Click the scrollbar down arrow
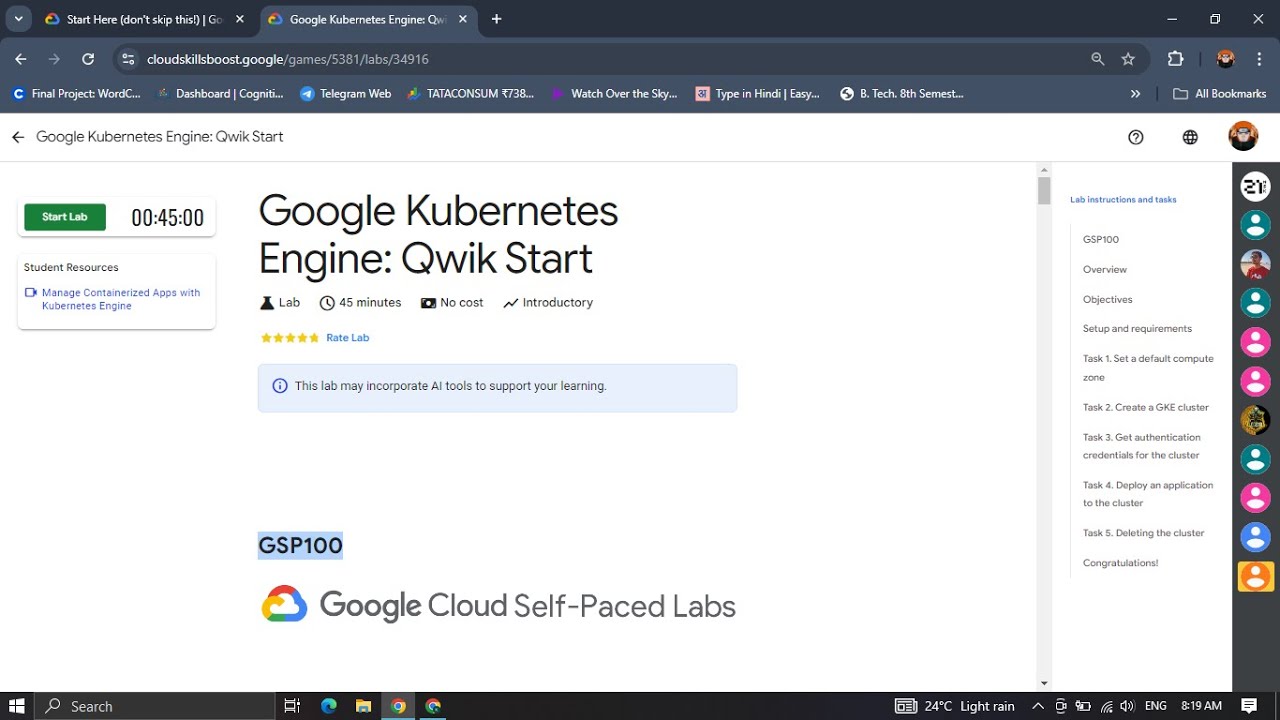This screenshot has height=720, width=1280. [1044, 683]
